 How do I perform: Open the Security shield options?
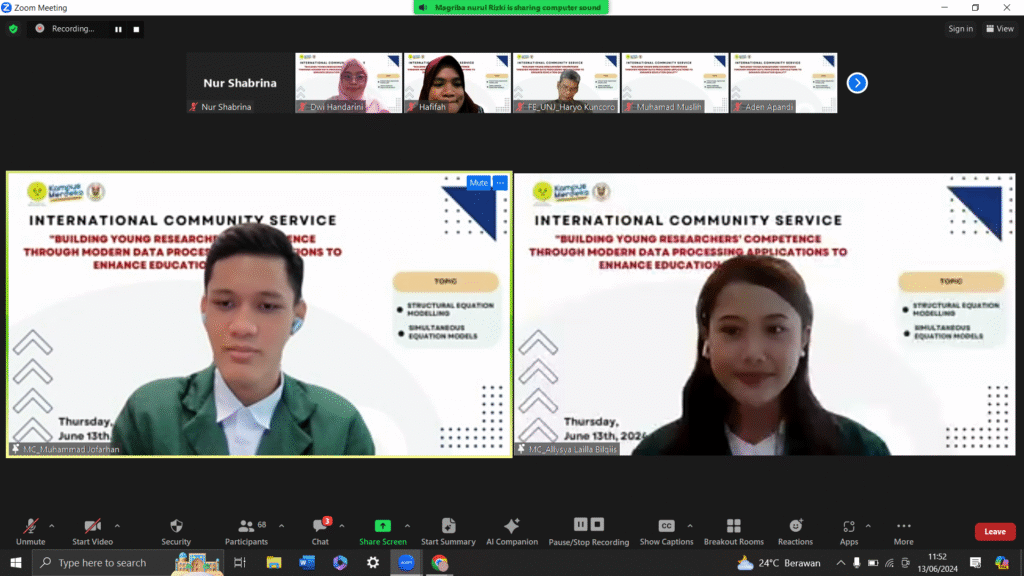pyautogui.click(x=176, y=531)
